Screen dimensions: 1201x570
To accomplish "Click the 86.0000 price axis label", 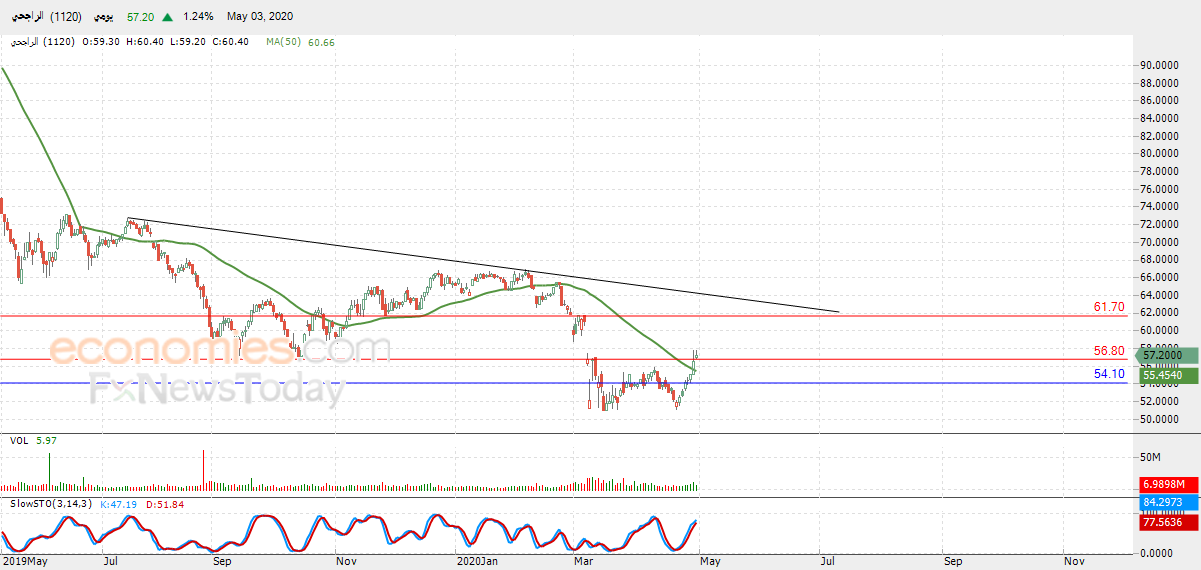I will (x=1160, y=100).
